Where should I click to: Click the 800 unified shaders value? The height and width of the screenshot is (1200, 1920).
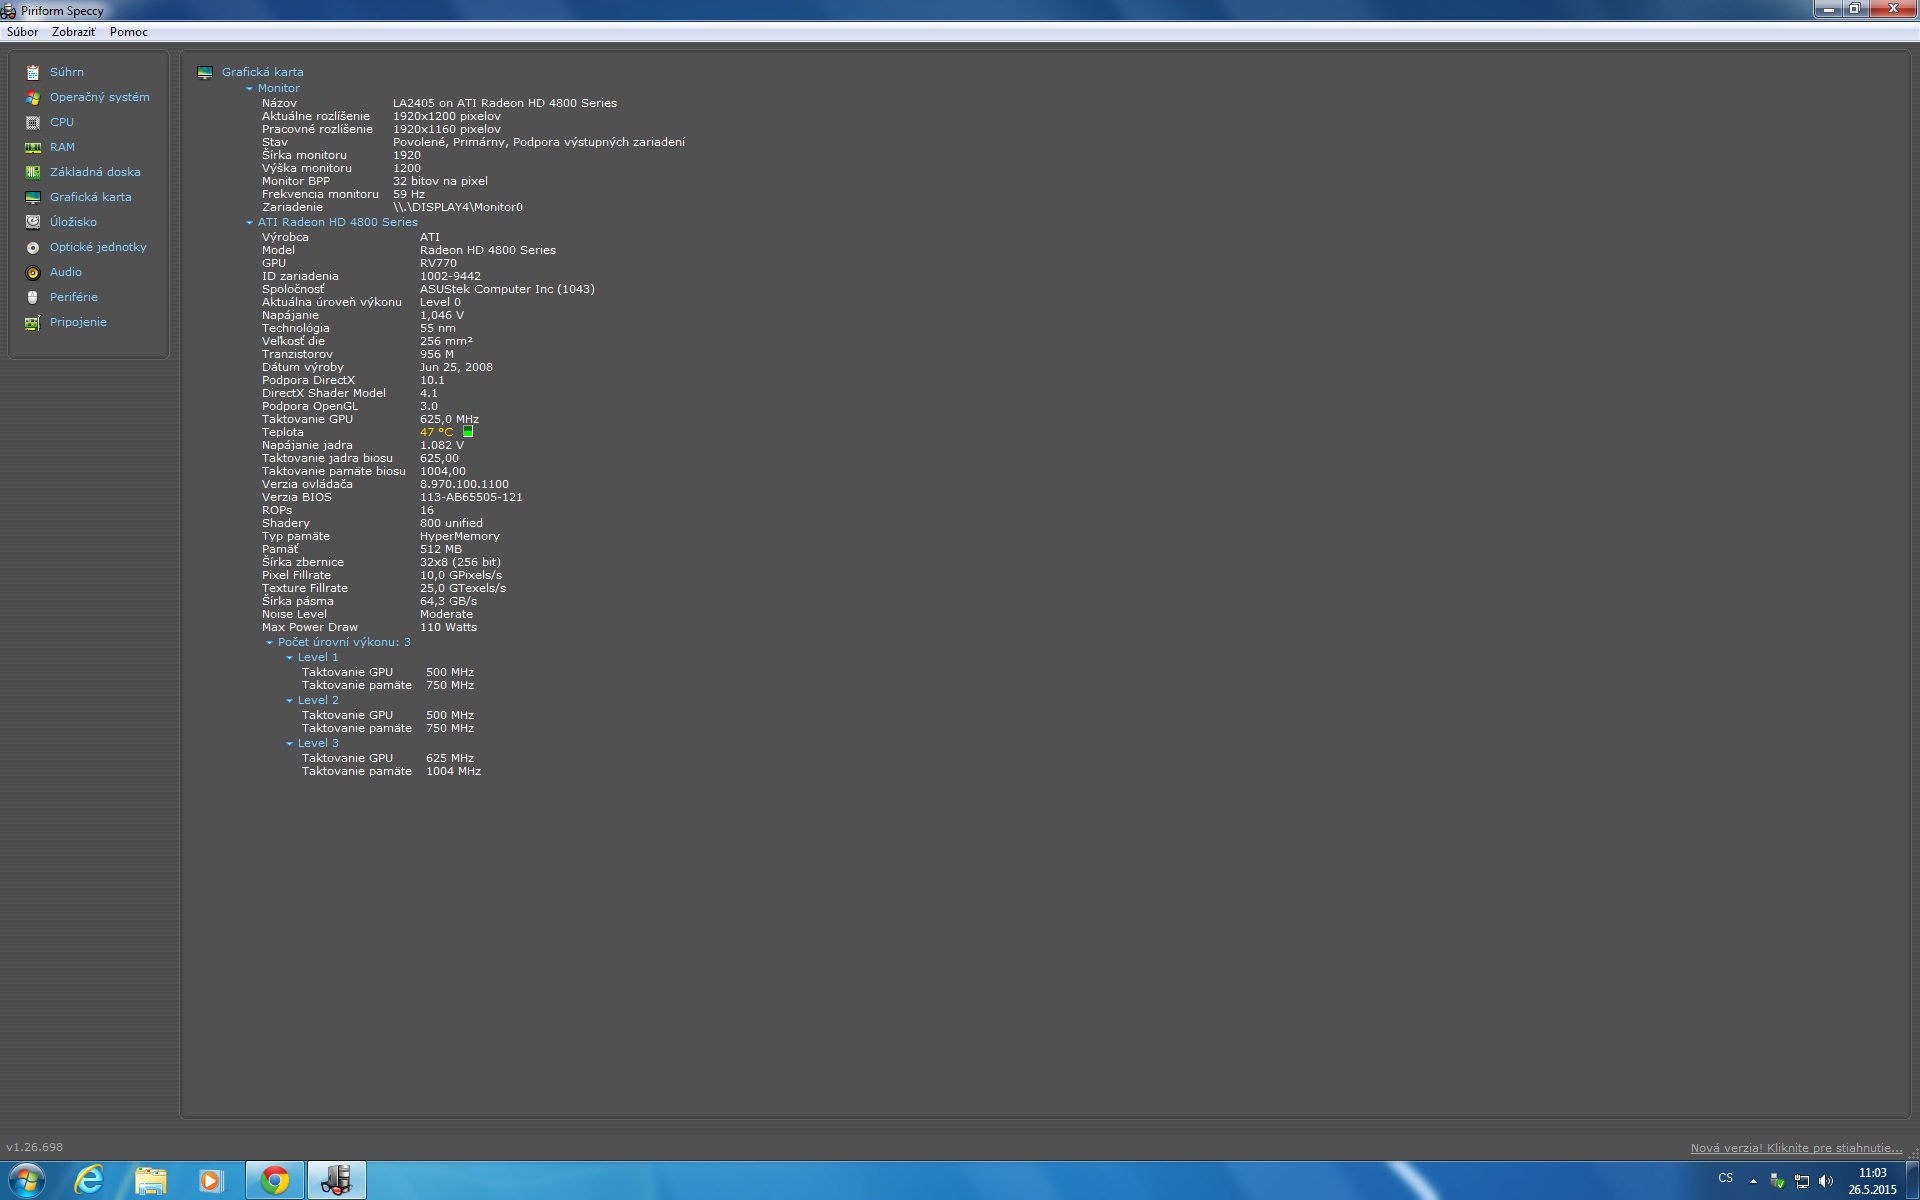pos(451,523)
